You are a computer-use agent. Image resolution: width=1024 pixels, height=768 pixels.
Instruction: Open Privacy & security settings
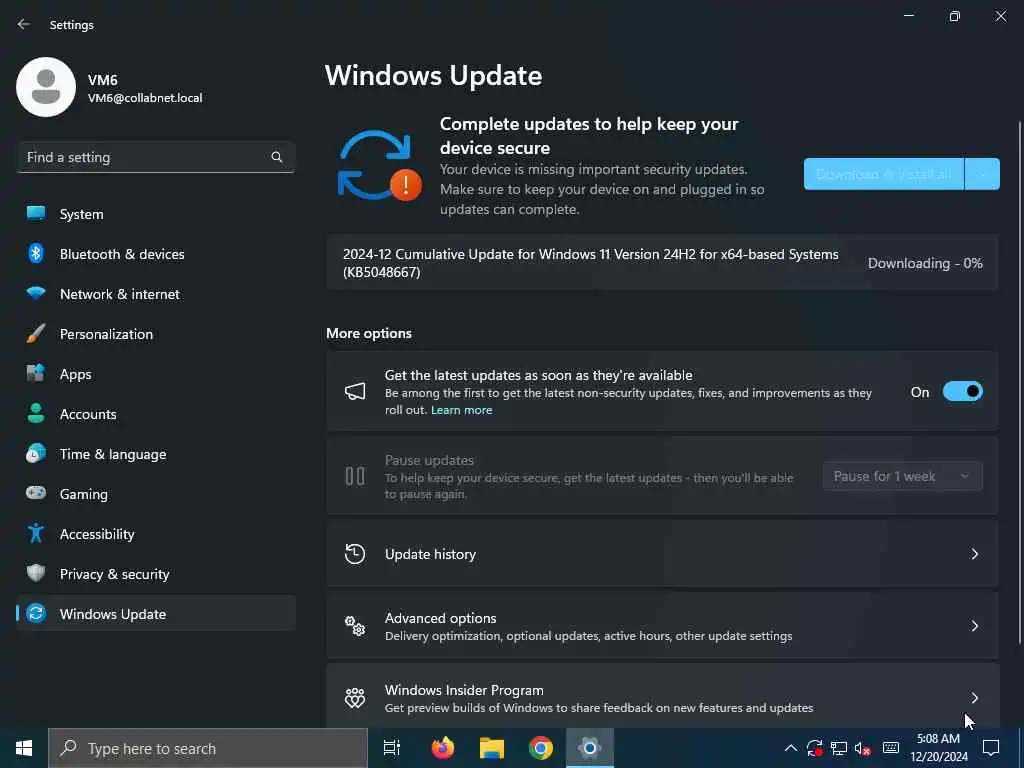click(155, 573)
